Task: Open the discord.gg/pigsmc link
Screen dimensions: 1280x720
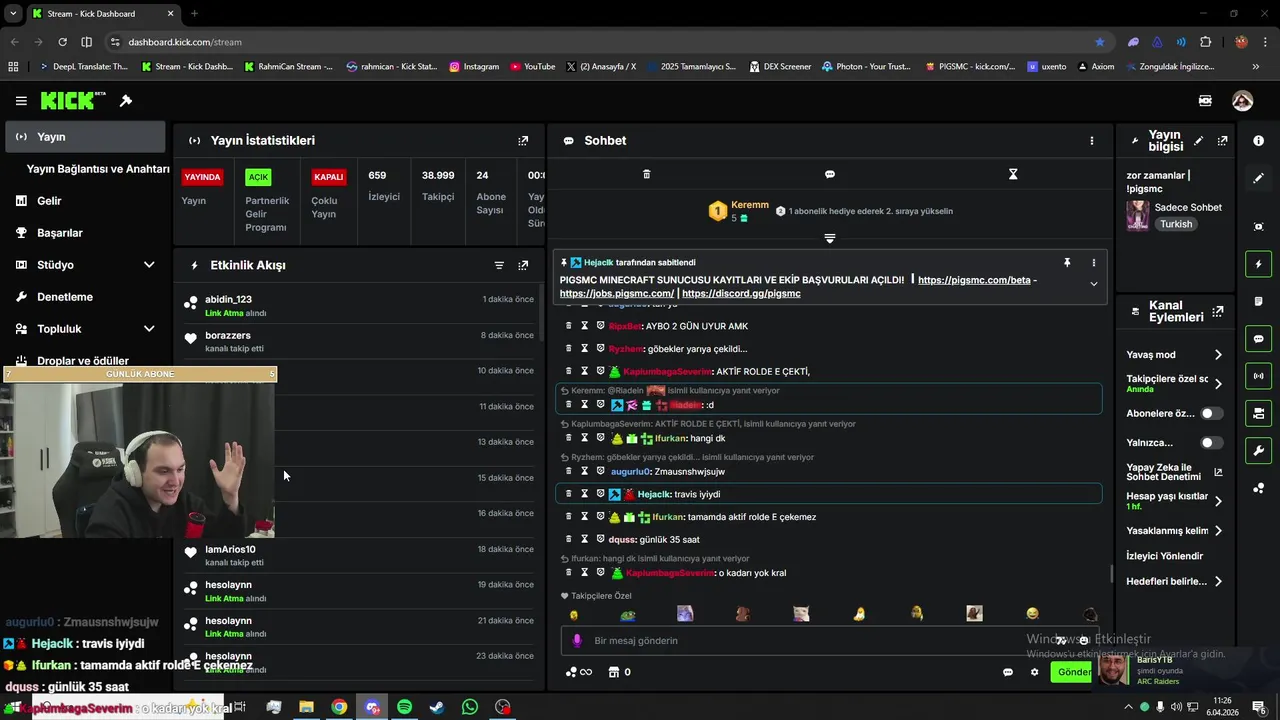Action: click(741, 294)
